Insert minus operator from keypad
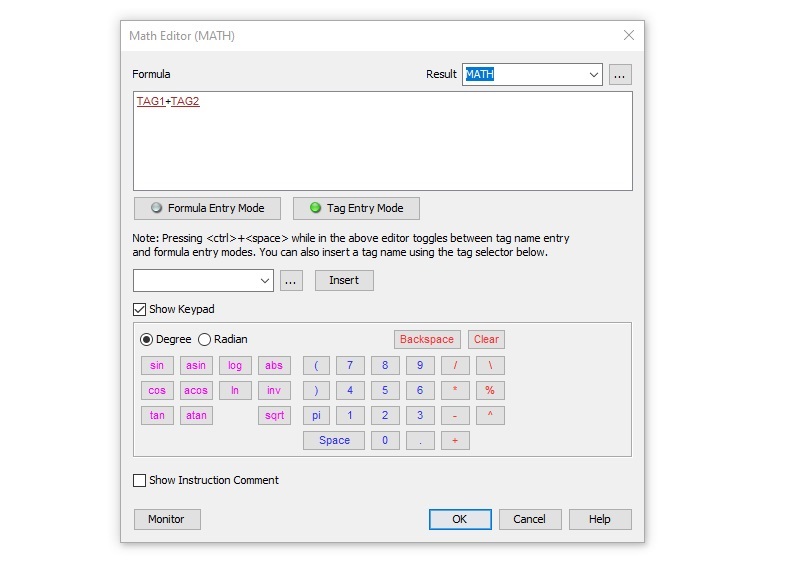Viewport: 800px width, 565px height. (x=455, y=415)
